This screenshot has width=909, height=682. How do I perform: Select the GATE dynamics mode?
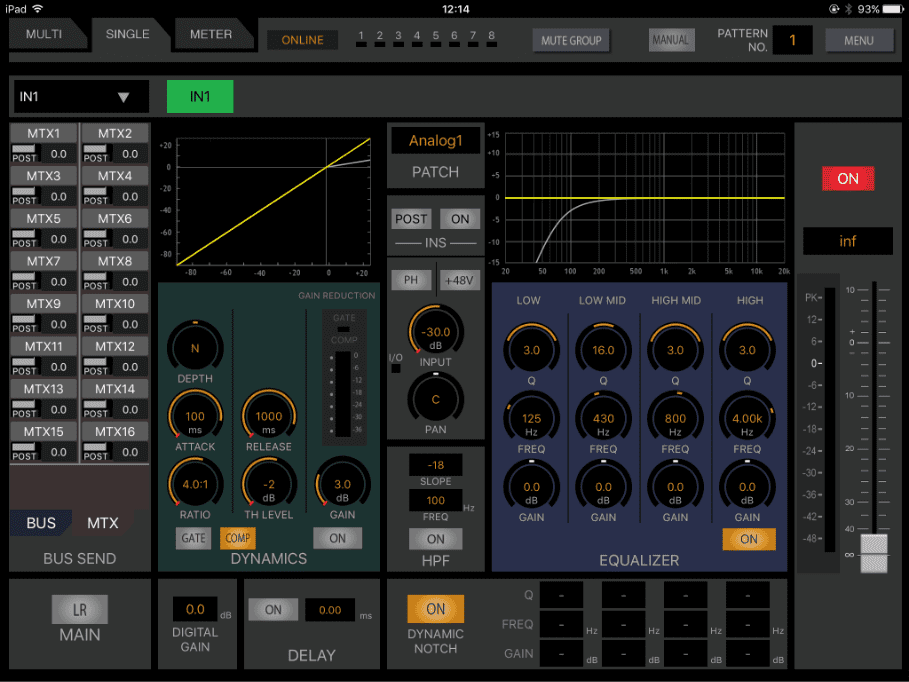point(193,538)
